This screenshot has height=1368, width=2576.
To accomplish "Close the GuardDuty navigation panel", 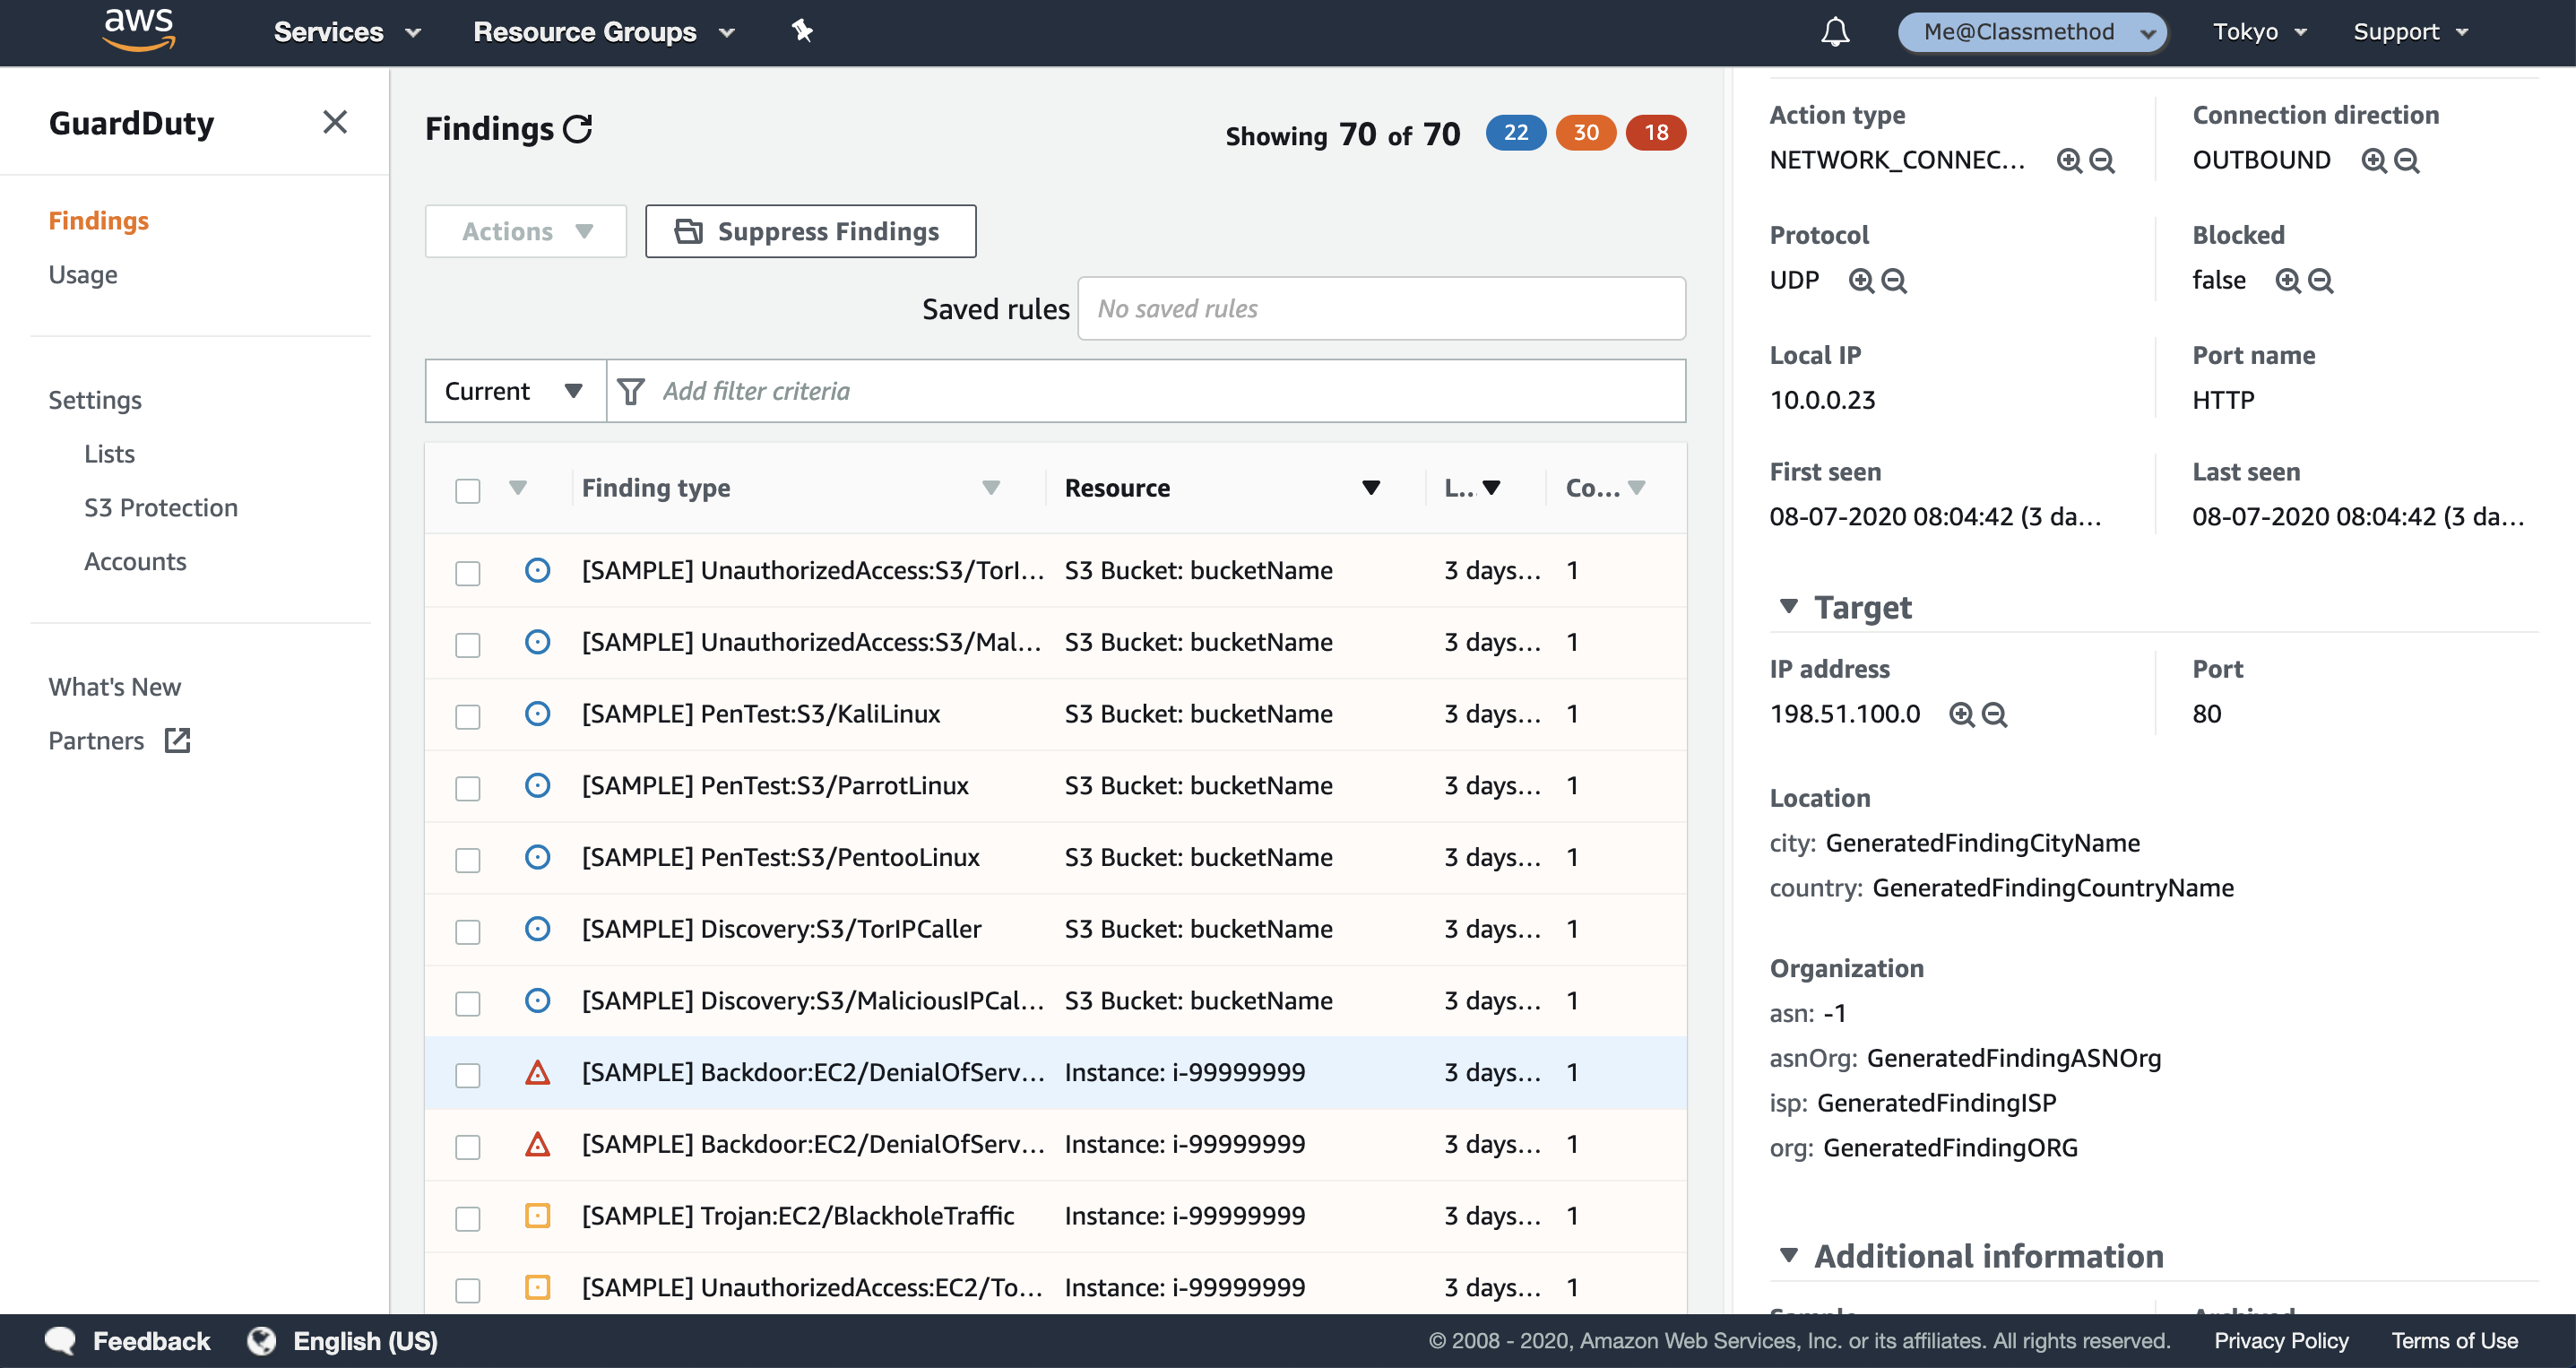I will (335, 122).
